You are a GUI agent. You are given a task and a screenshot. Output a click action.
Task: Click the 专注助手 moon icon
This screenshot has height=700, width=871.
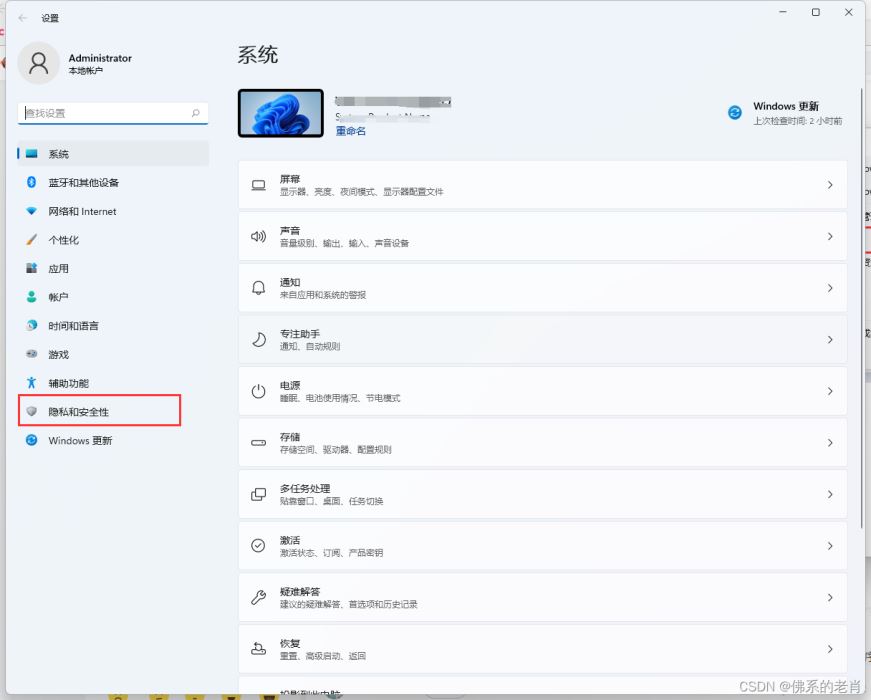[x=258, y=339]
